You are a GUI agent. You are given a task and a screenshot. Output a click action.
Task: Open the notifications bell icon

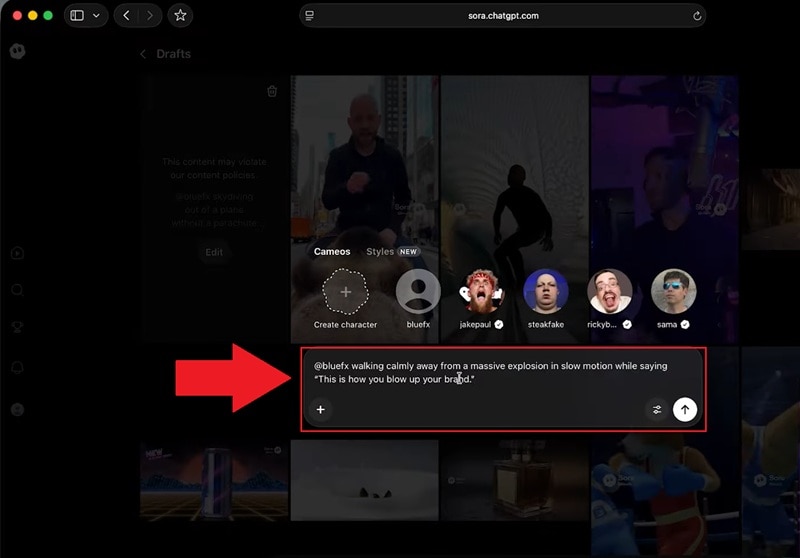tap(17, 367)
